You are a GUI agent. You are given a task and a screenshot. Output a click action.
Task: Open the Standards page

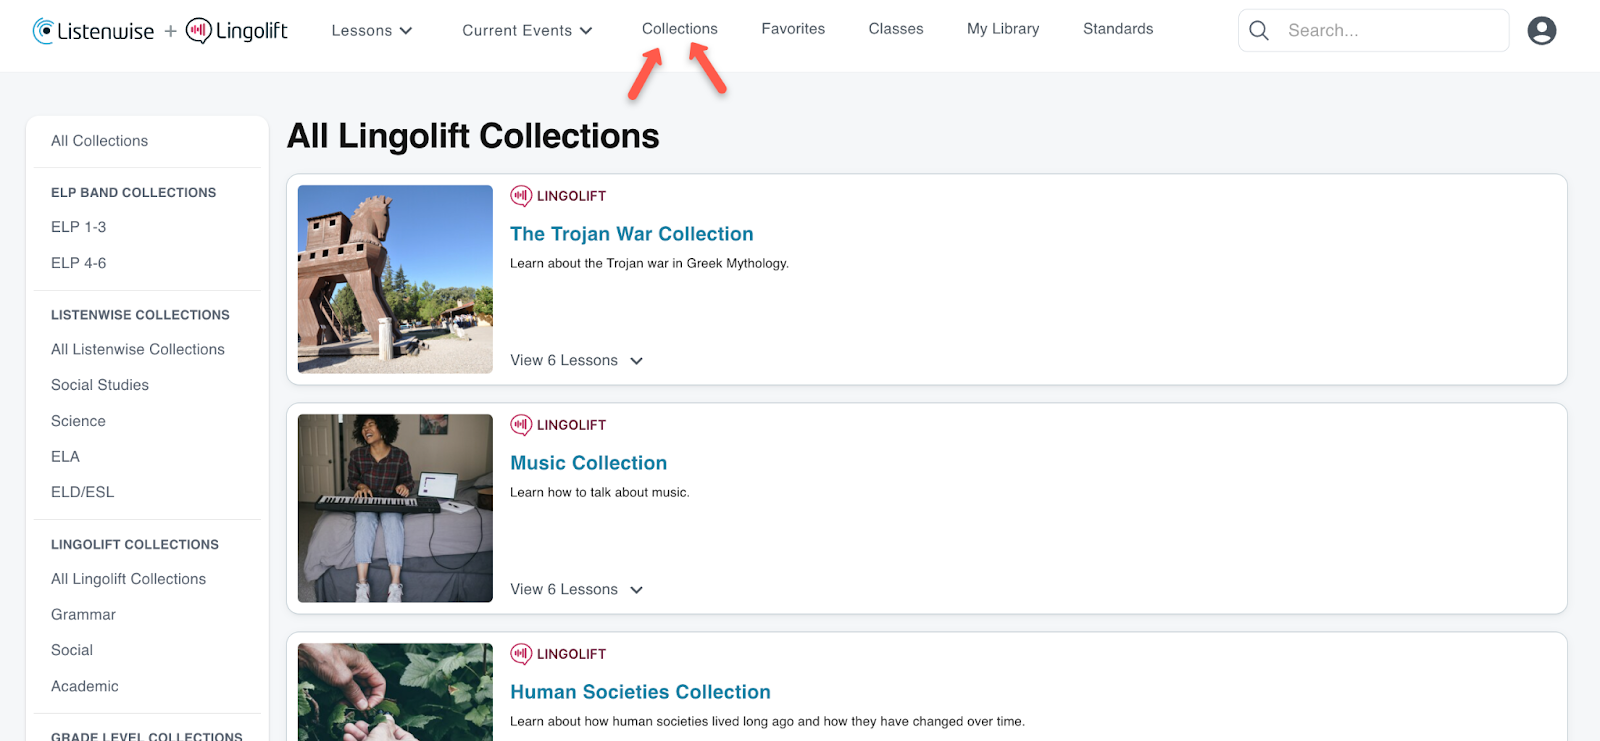1118,29
